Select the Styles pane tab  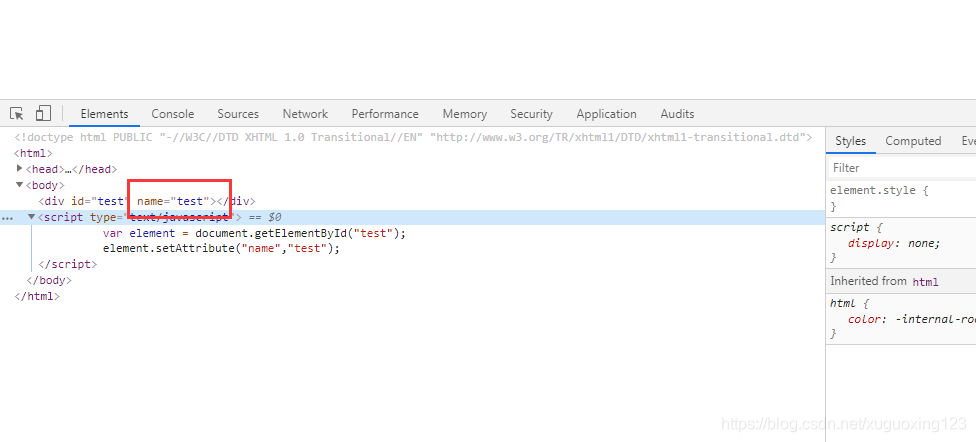(850, 141)
